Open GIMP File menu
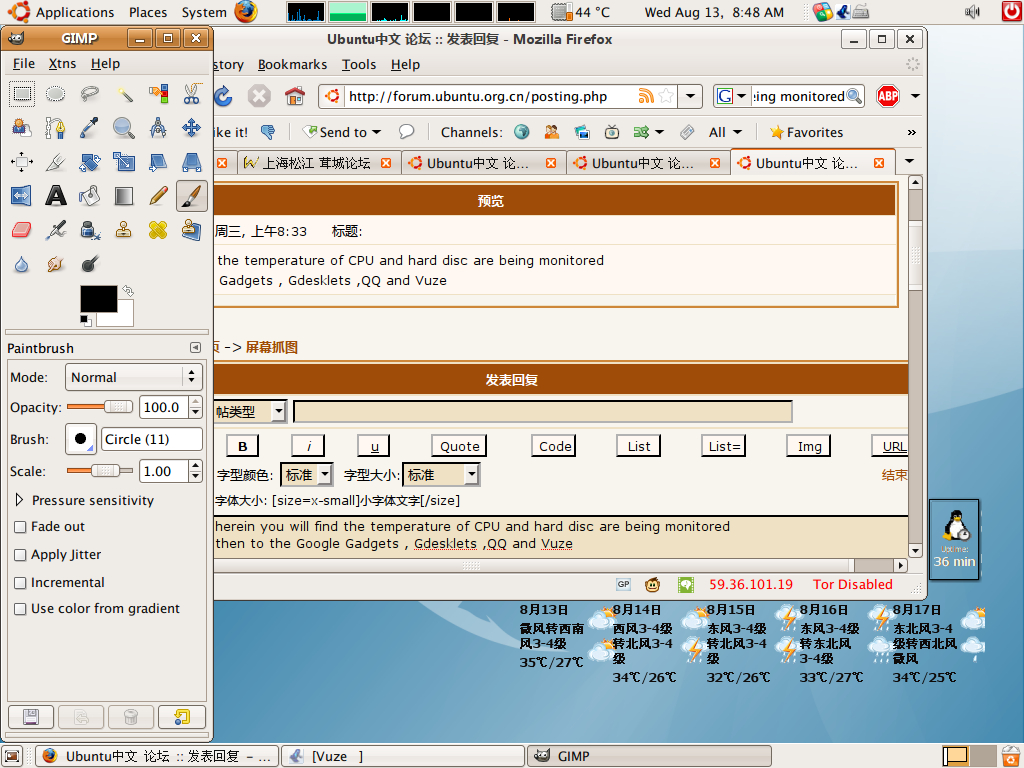Image resolution: width=1024 pixels, height=768 pixels. click(24, 64)
